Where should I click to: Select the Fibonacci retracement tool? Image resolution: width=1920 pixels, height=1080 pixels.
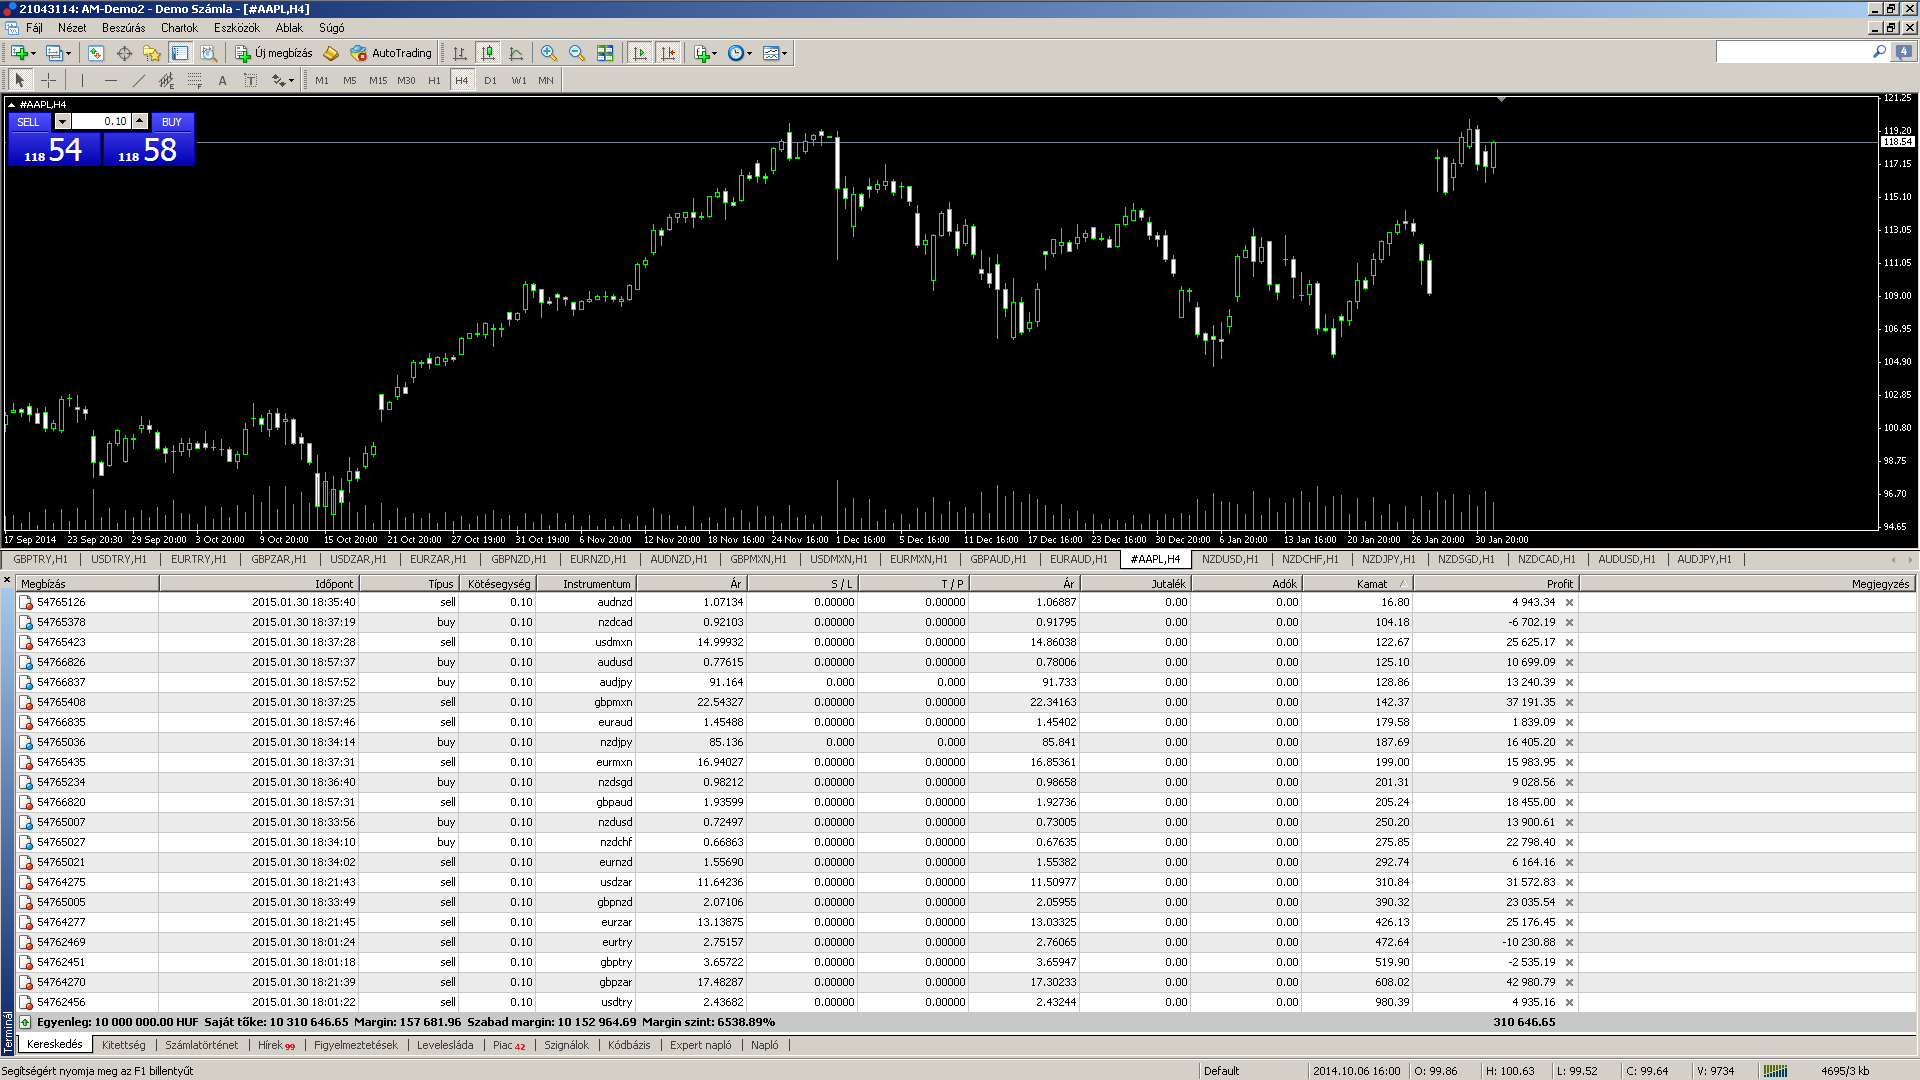point(194,80)
